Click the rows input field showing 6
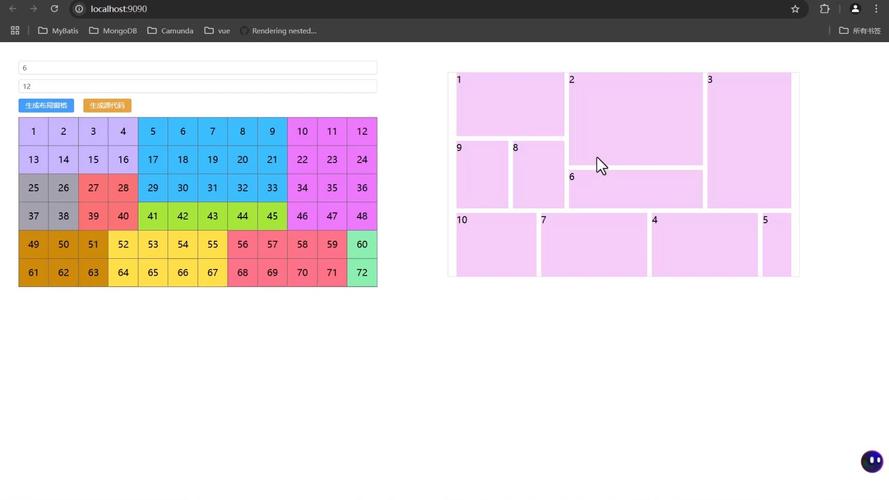Image resolution: width=889 pixels, height=500 pixels. [x=198, y=68]
